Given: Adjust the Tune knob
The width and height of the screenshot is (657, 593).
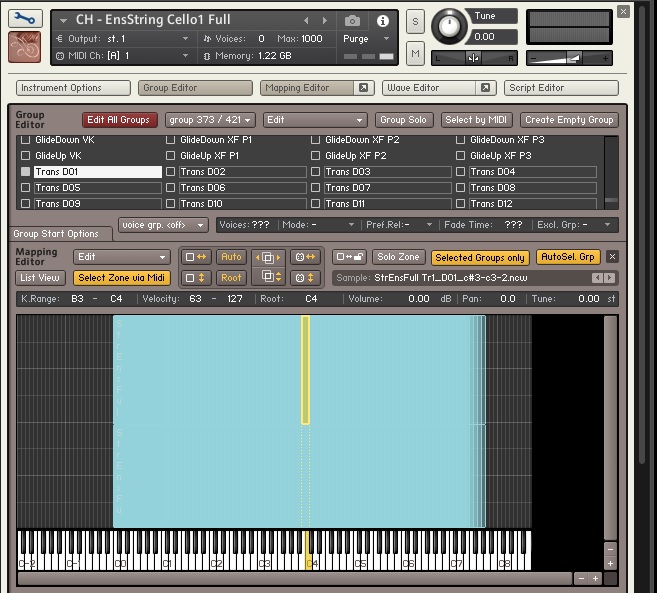Looking at the screenshot, I should click(449, 26).
